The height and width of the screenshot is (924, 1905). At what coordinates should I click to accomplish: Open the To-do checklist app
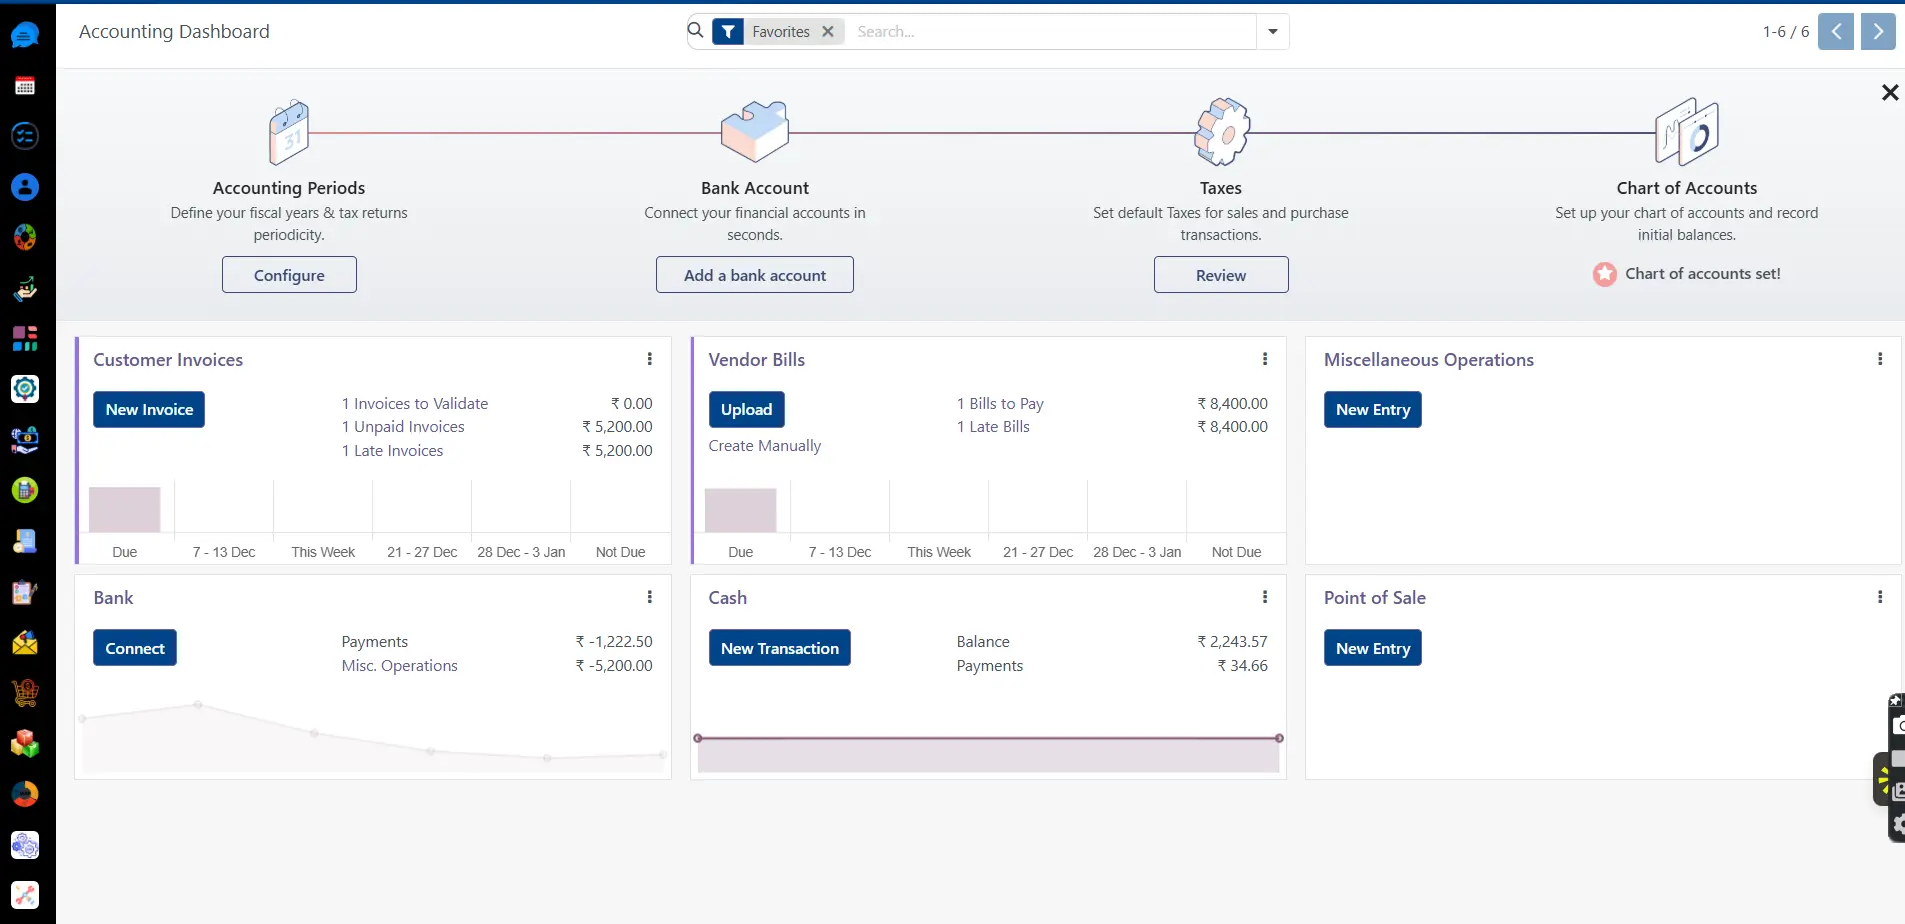click(25, 136)
